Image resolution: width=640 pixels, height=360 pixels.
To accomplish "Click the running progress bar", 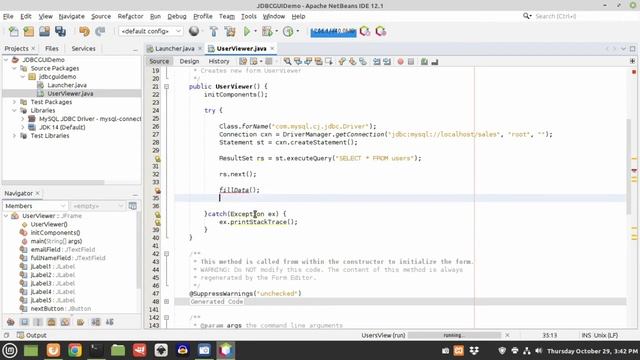I will click(454, 335).
